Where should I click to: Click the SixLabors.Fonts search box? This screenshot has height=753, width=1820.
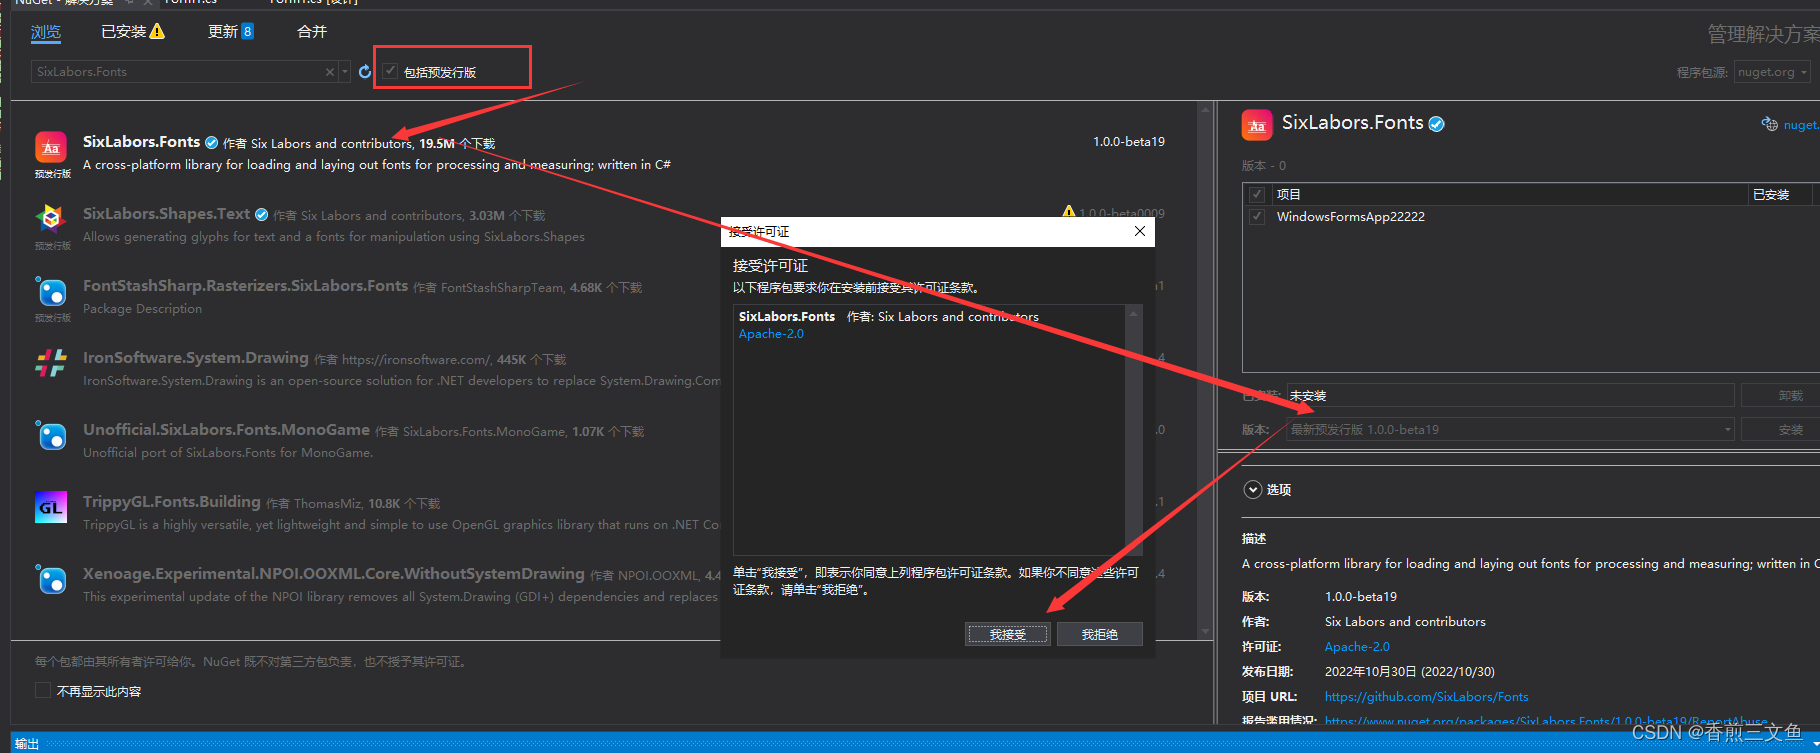pos(178,72)
